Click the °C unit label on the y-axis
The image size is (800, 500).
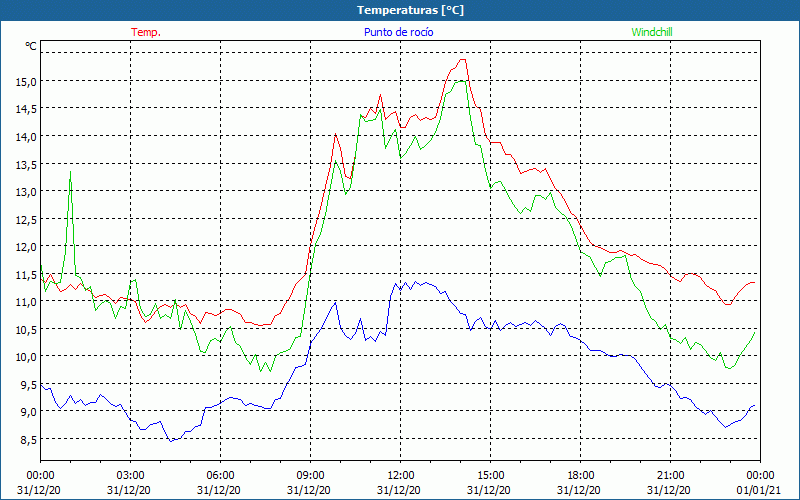(x=31, y=46)
